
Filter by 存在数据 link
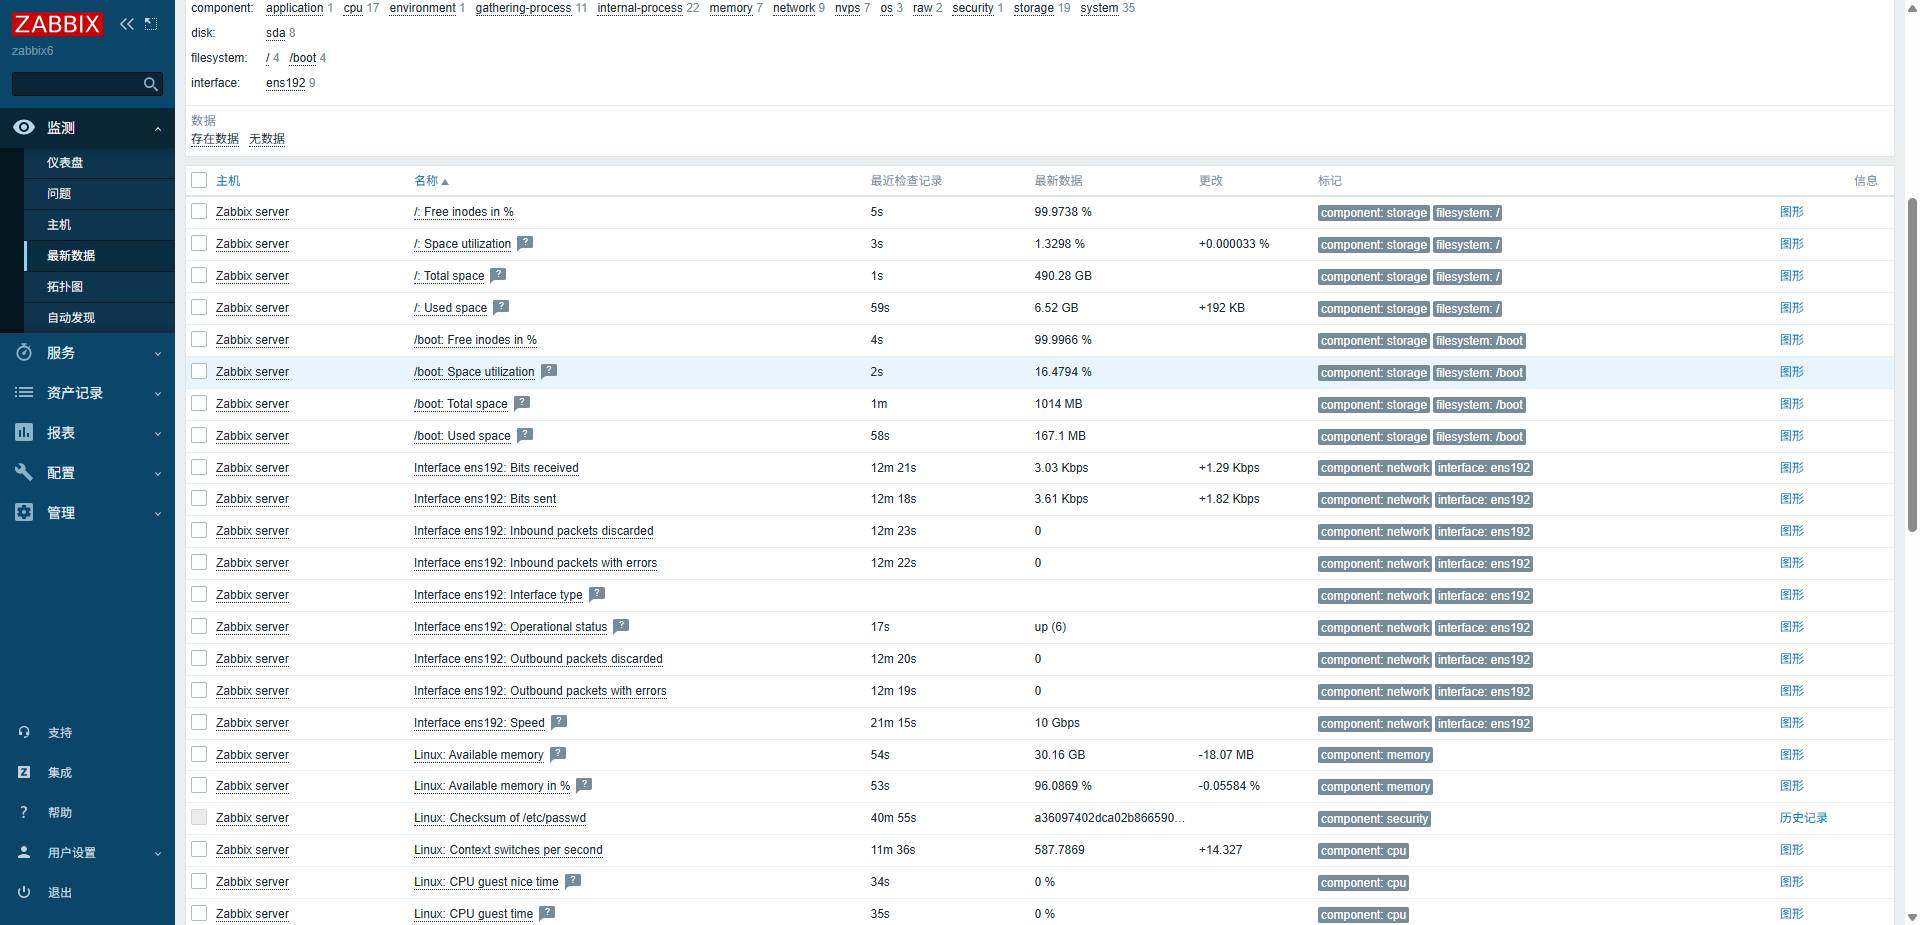[215, 139]
